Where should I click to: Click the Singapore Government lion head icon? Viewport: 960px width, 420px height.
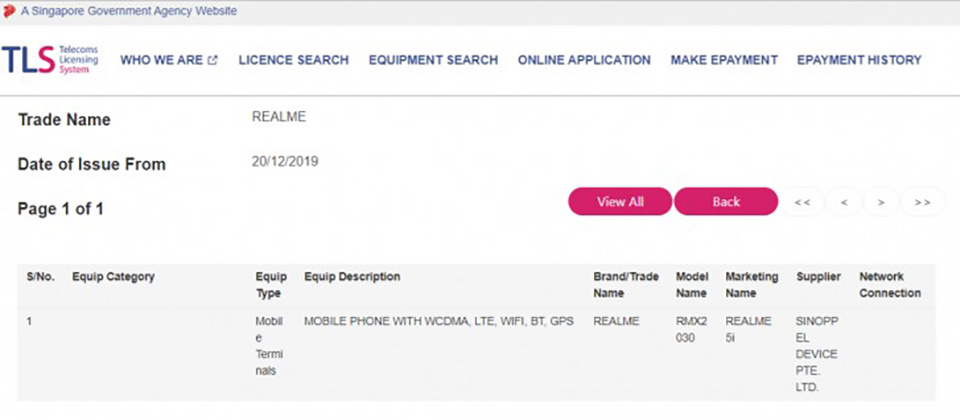[9, 11]
